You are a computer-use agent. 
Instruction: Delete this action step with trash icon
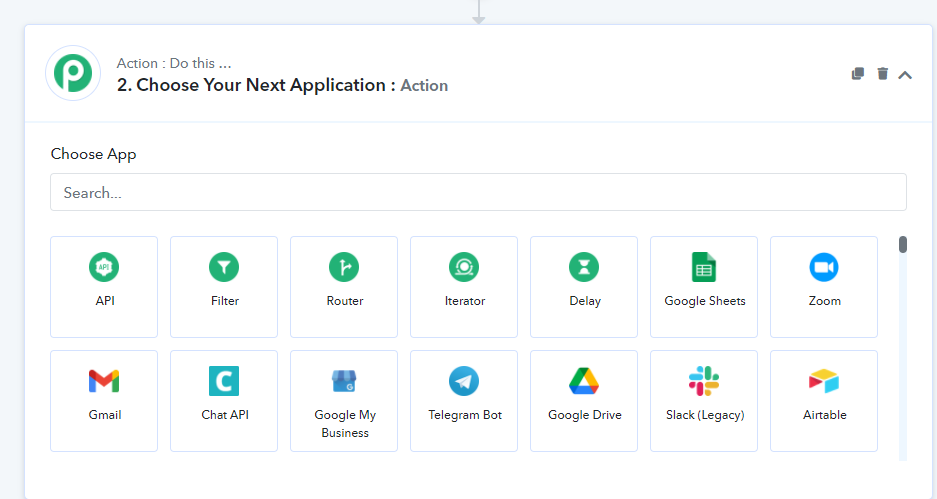click(883, 74)
